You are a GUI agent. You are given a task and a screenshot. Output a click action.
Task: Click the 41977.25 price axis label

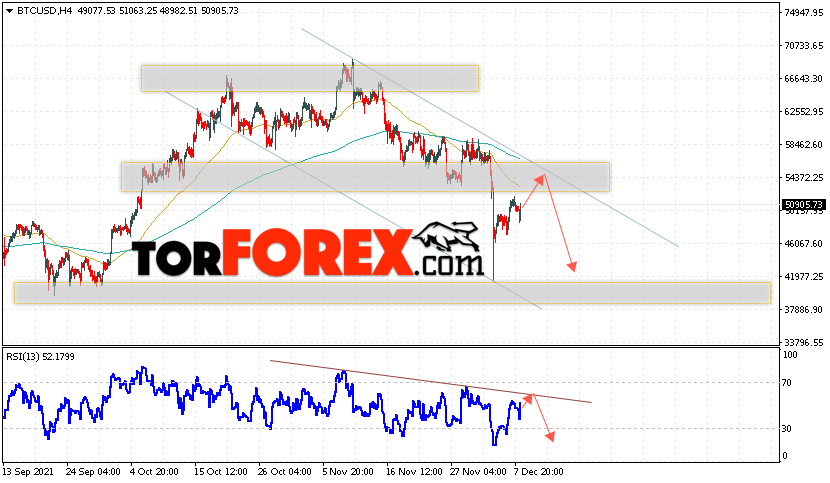(x=804, y=276)
